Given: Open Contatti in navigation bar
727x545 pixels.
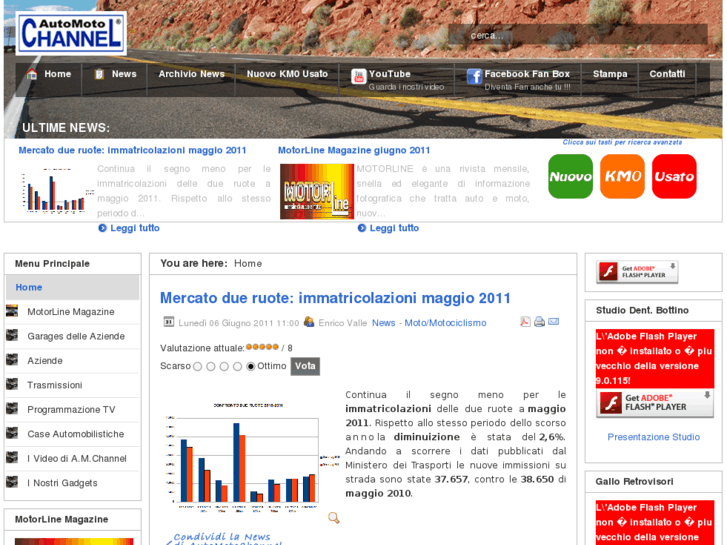Looking at the screenshot, I should (667, 74).
